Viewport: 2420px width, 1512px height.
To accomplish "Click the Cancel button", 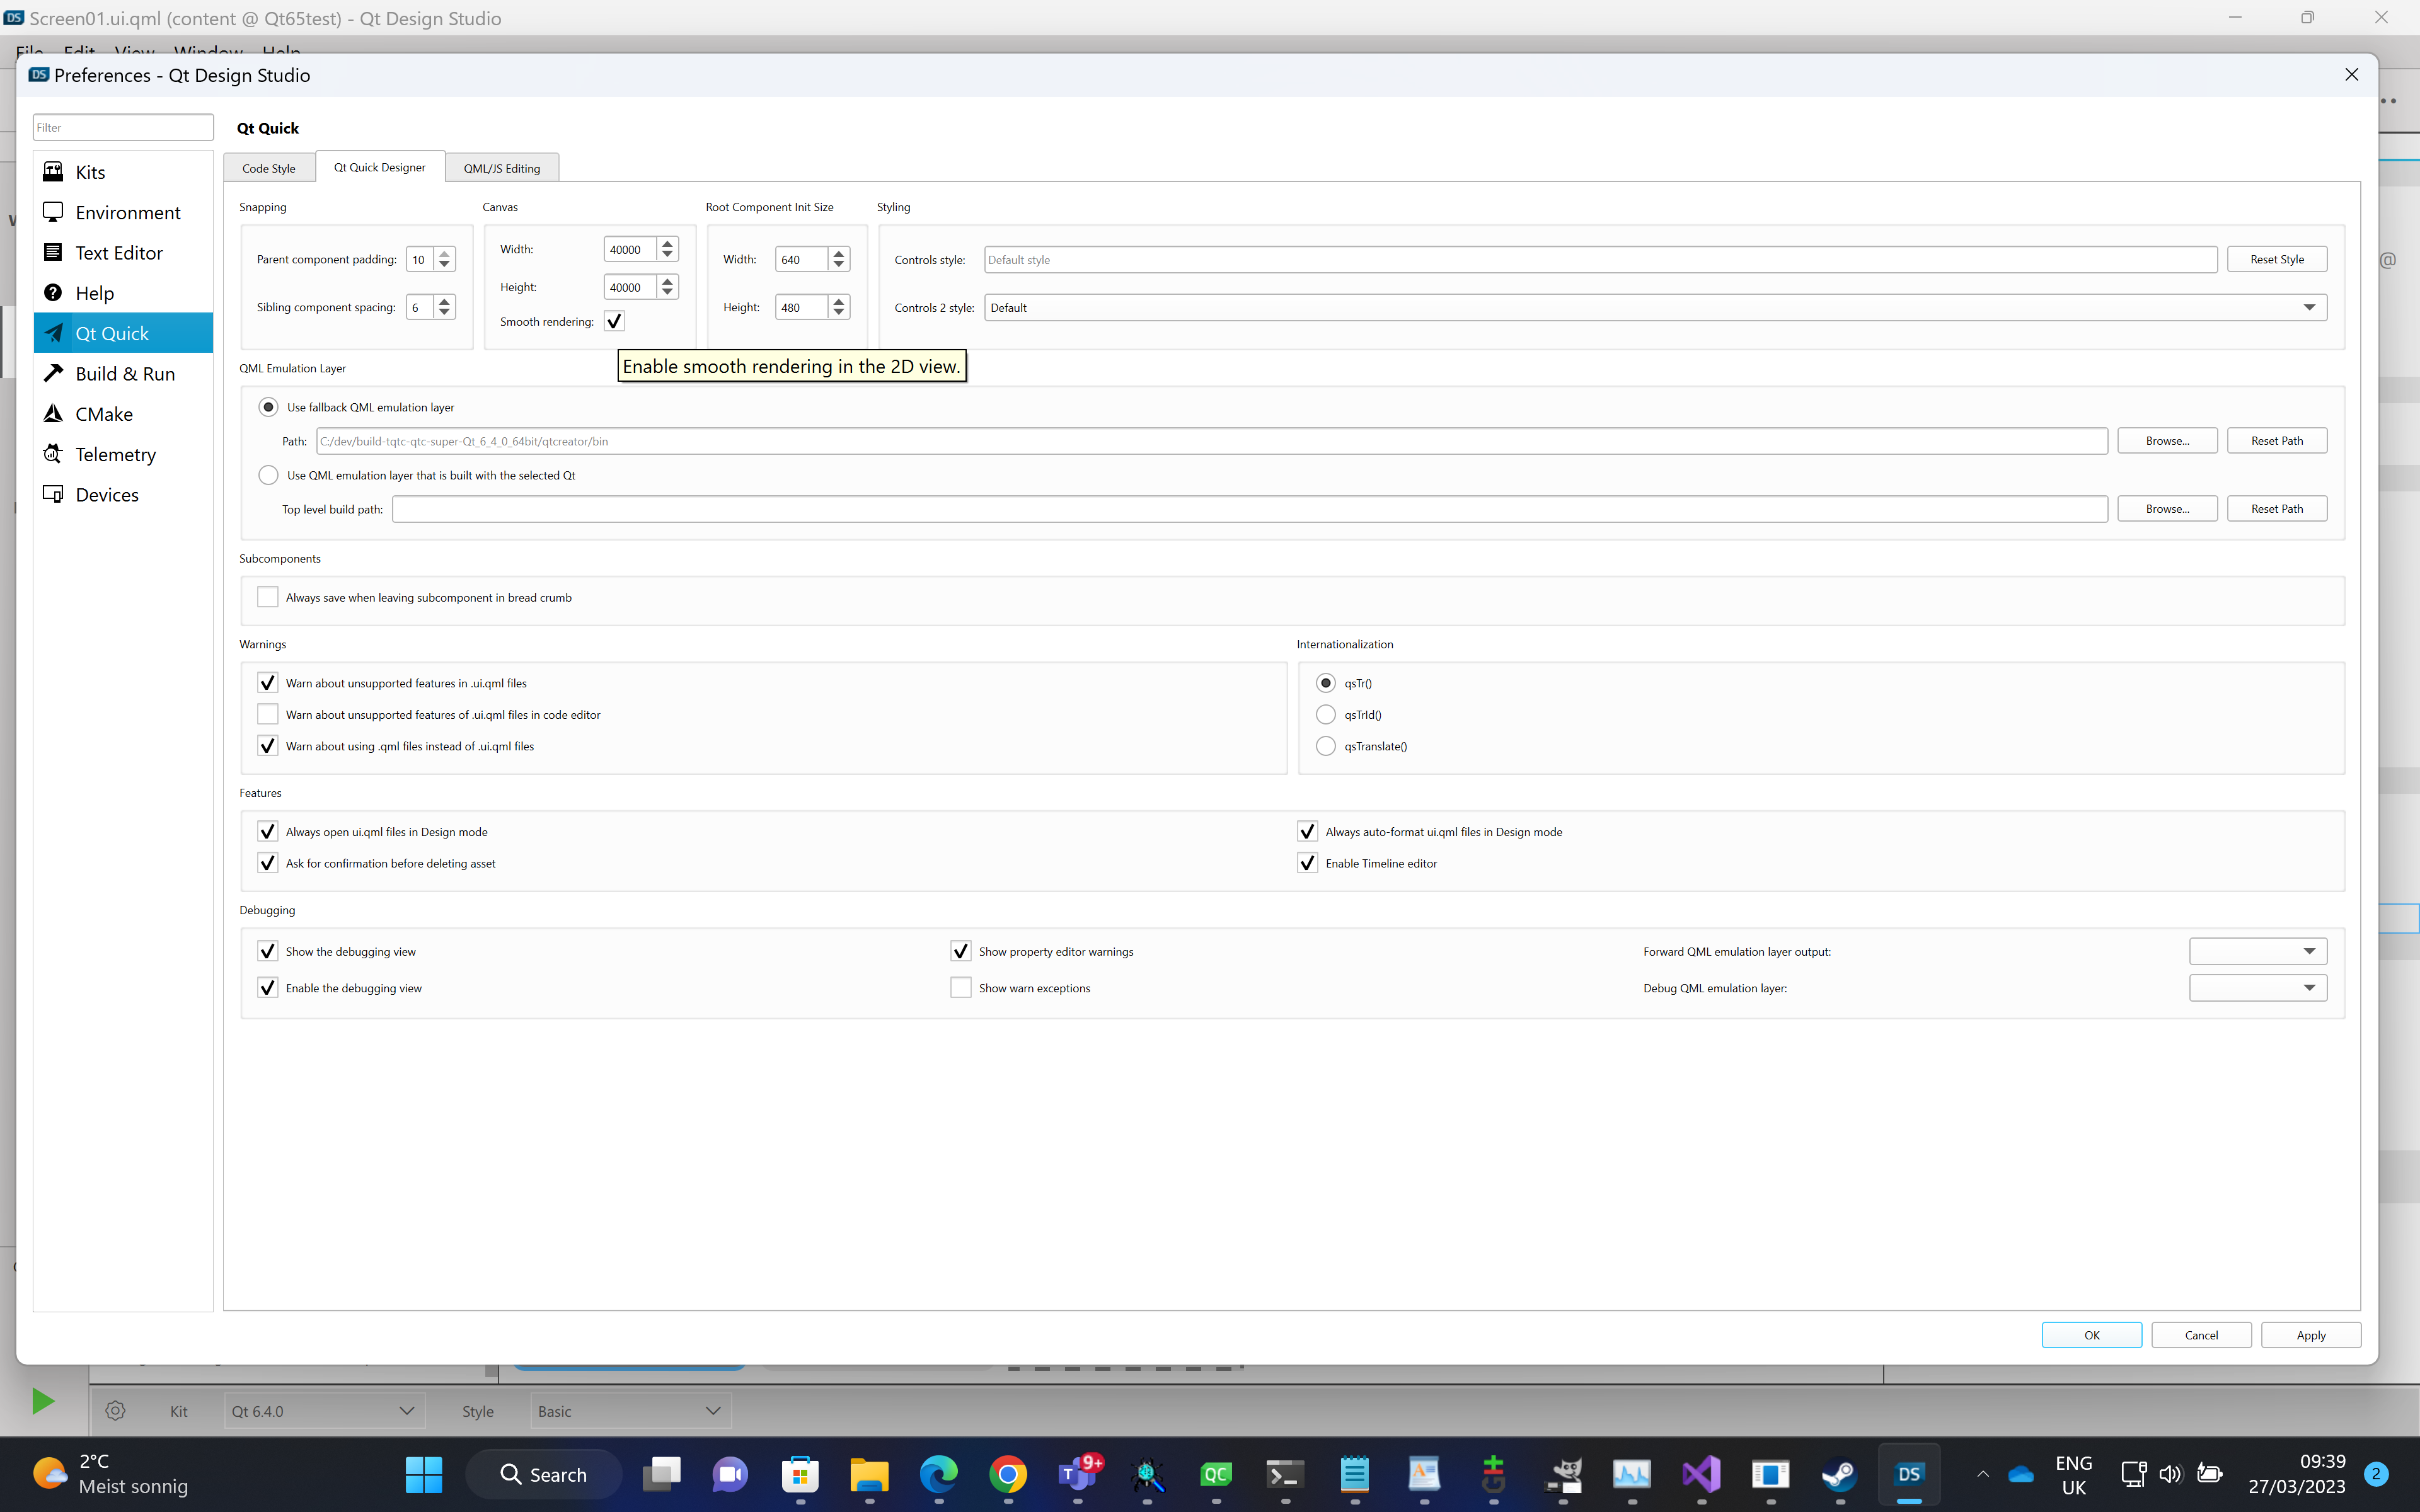I will [2201, 1335].
